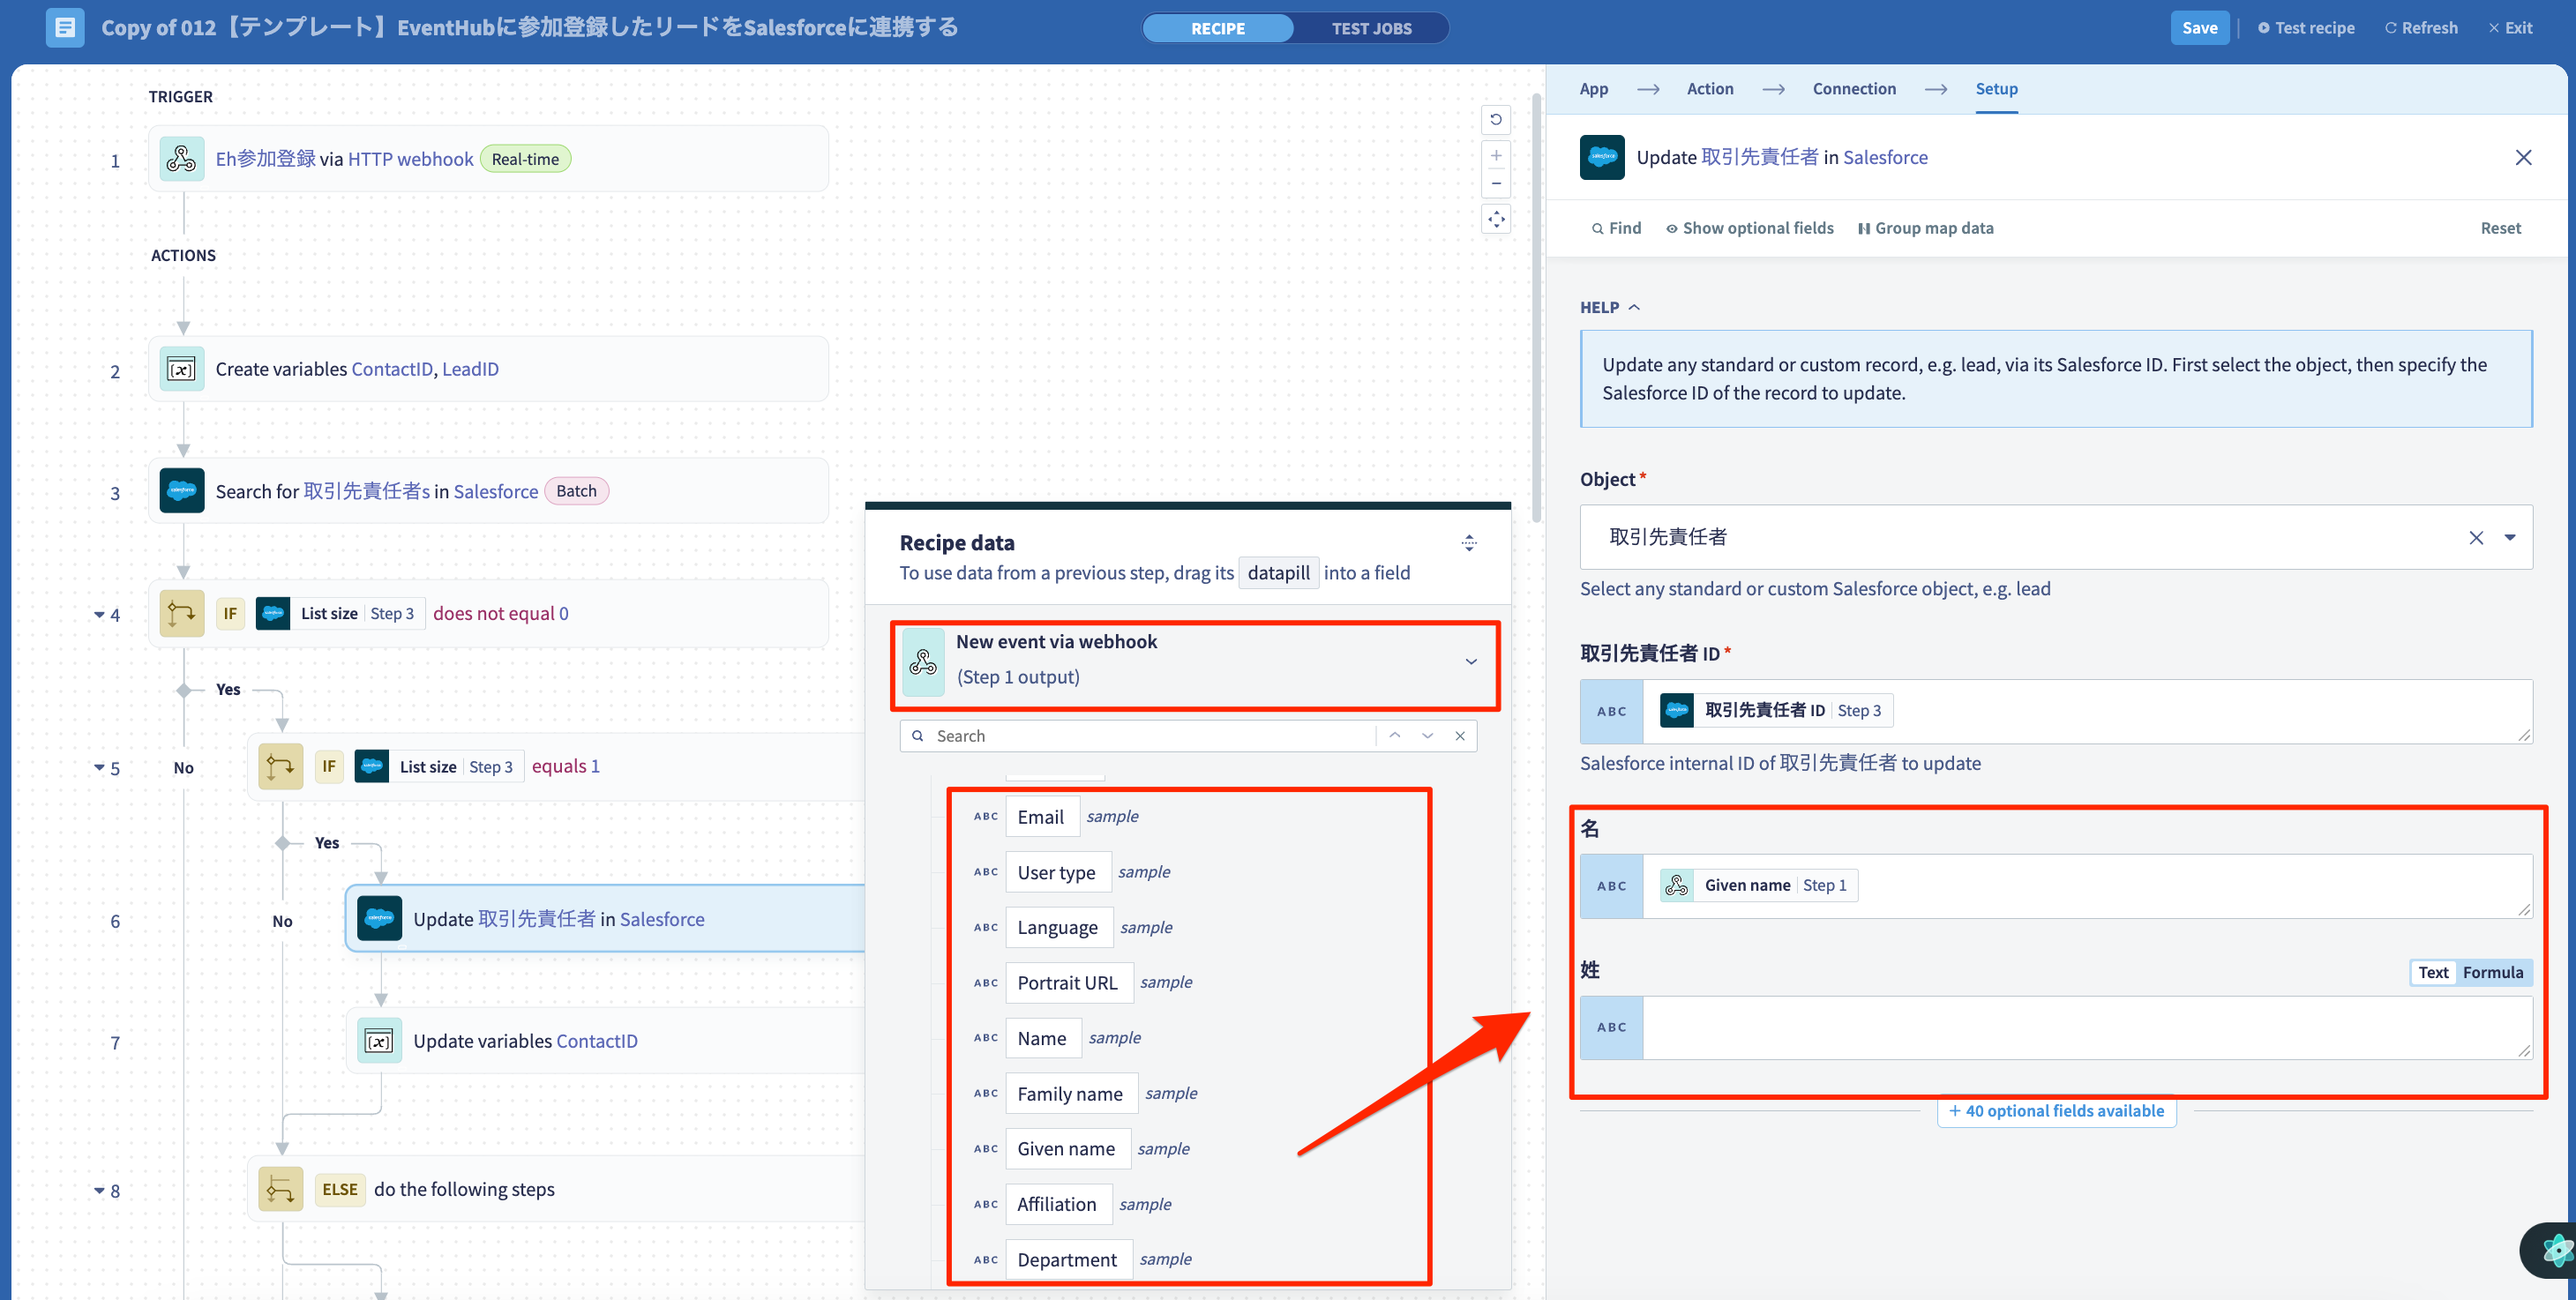The width and height of the screenshot is (2576, 1300).
Task: Open step 7 Update variables ContactID
Action: 606,1040
